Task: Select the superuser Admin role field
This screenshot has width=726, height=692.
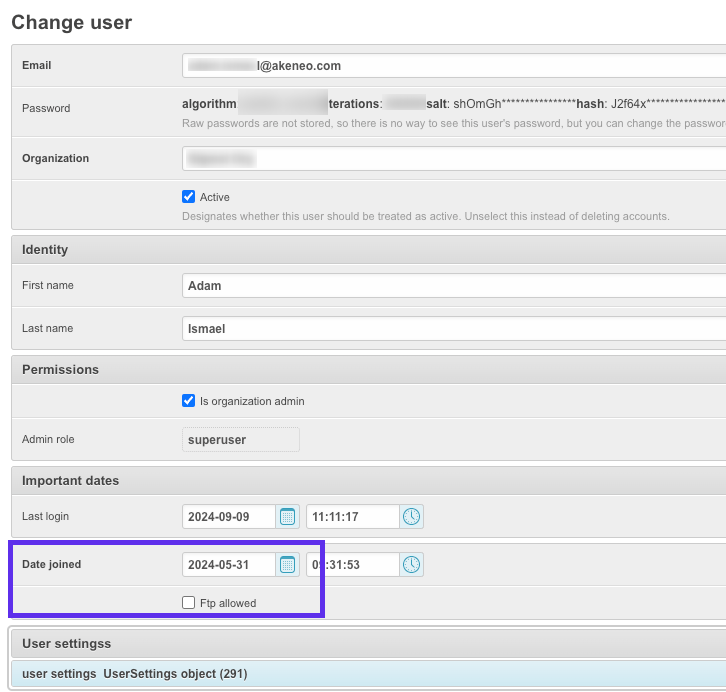Action: 241,440
